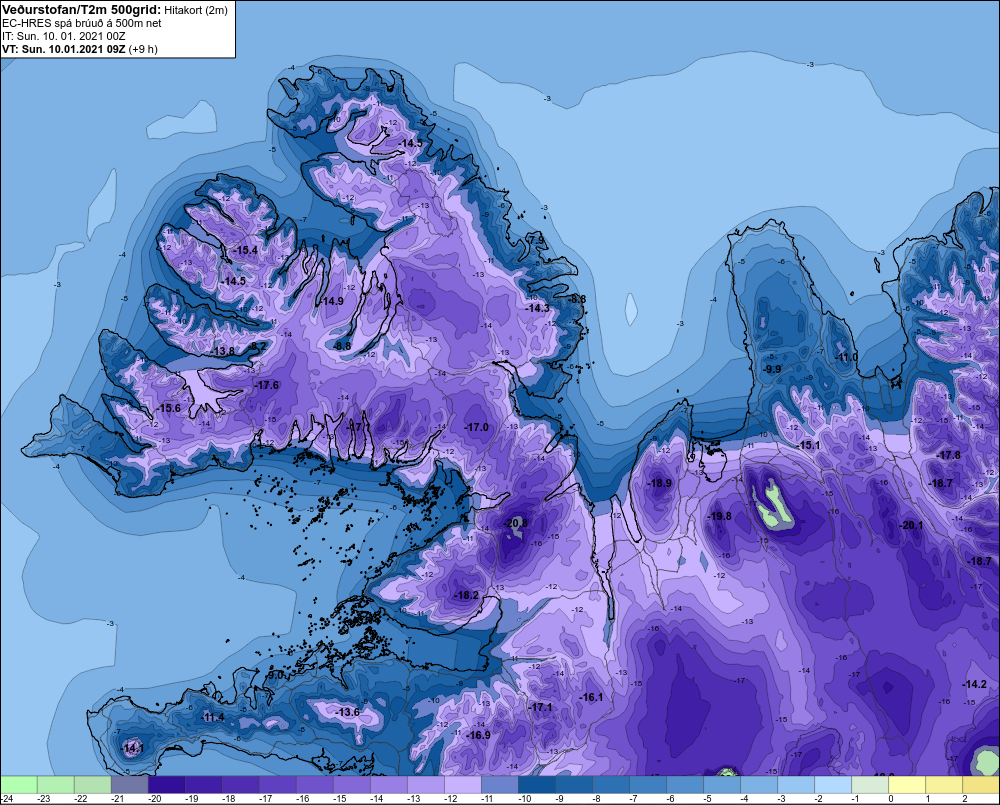1000x805 pixels.
Task: Select legend swatch labeled 0
Action: coord(906,784)
